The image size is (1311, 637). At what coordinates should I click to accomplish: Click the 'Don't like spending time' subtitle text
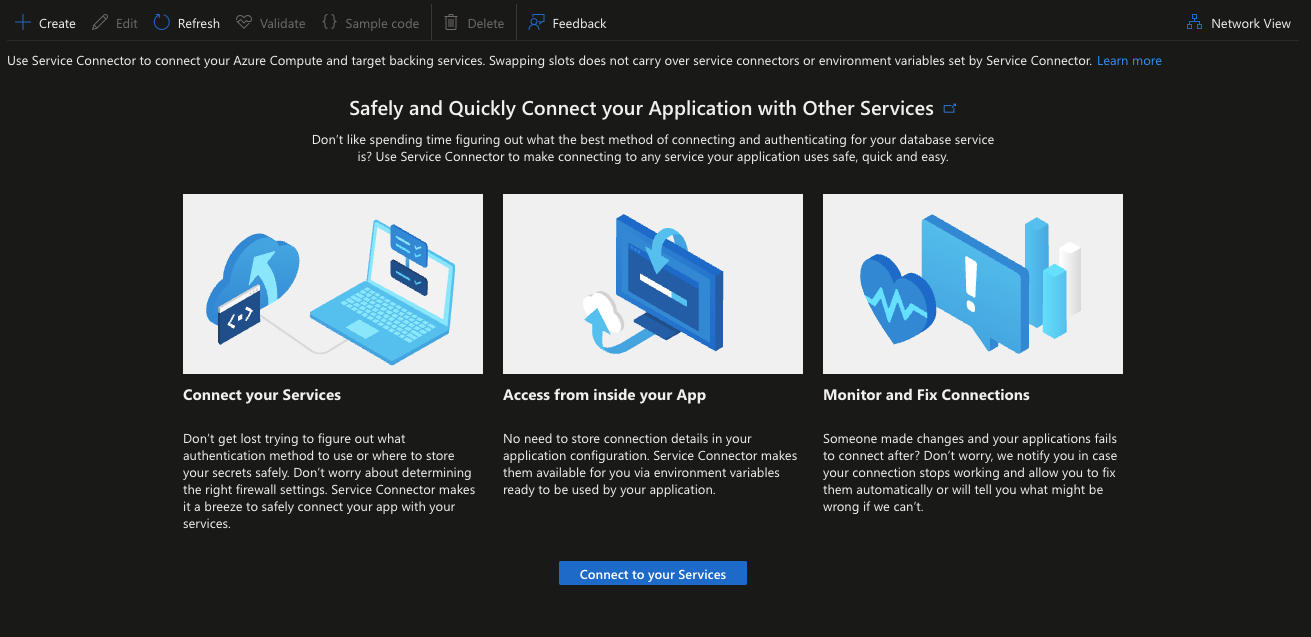[x=653, y=148]
